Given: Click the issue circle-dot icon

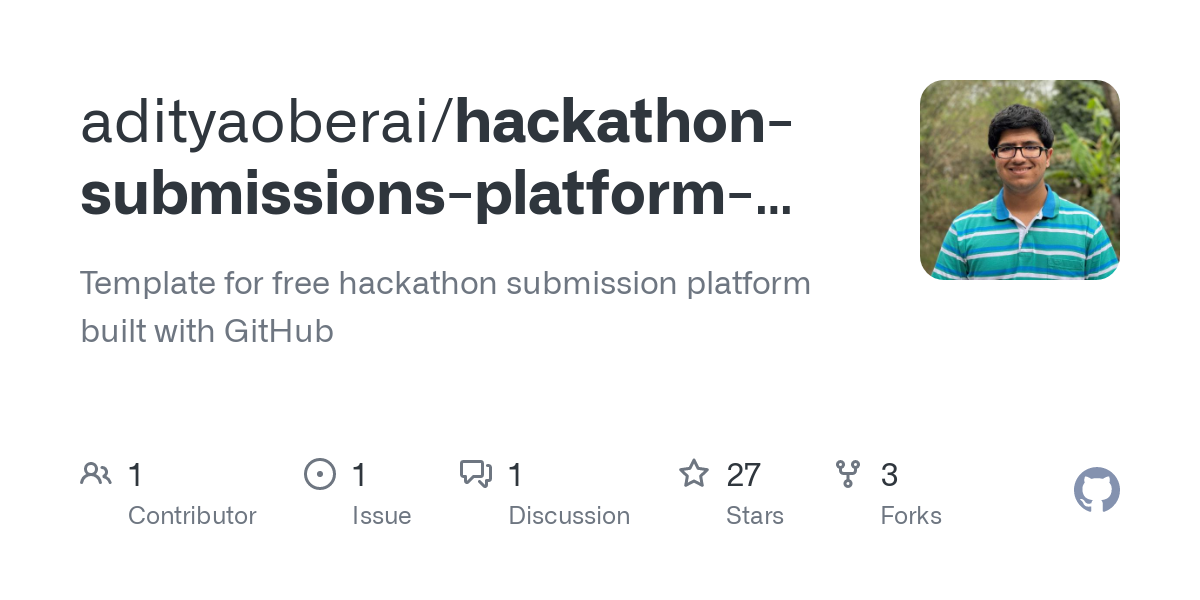Looking at the screenshot, I should coord(320,474).
